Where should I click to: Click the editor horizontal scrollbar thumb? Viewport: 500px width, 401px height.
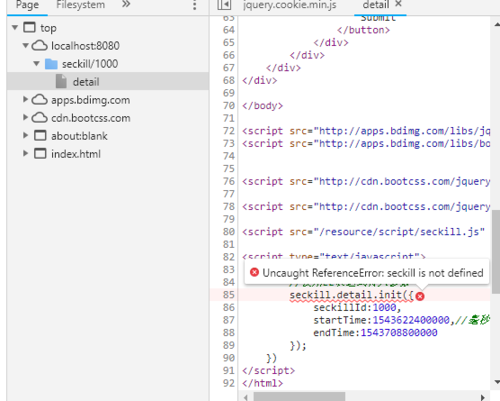coord(299,397)
